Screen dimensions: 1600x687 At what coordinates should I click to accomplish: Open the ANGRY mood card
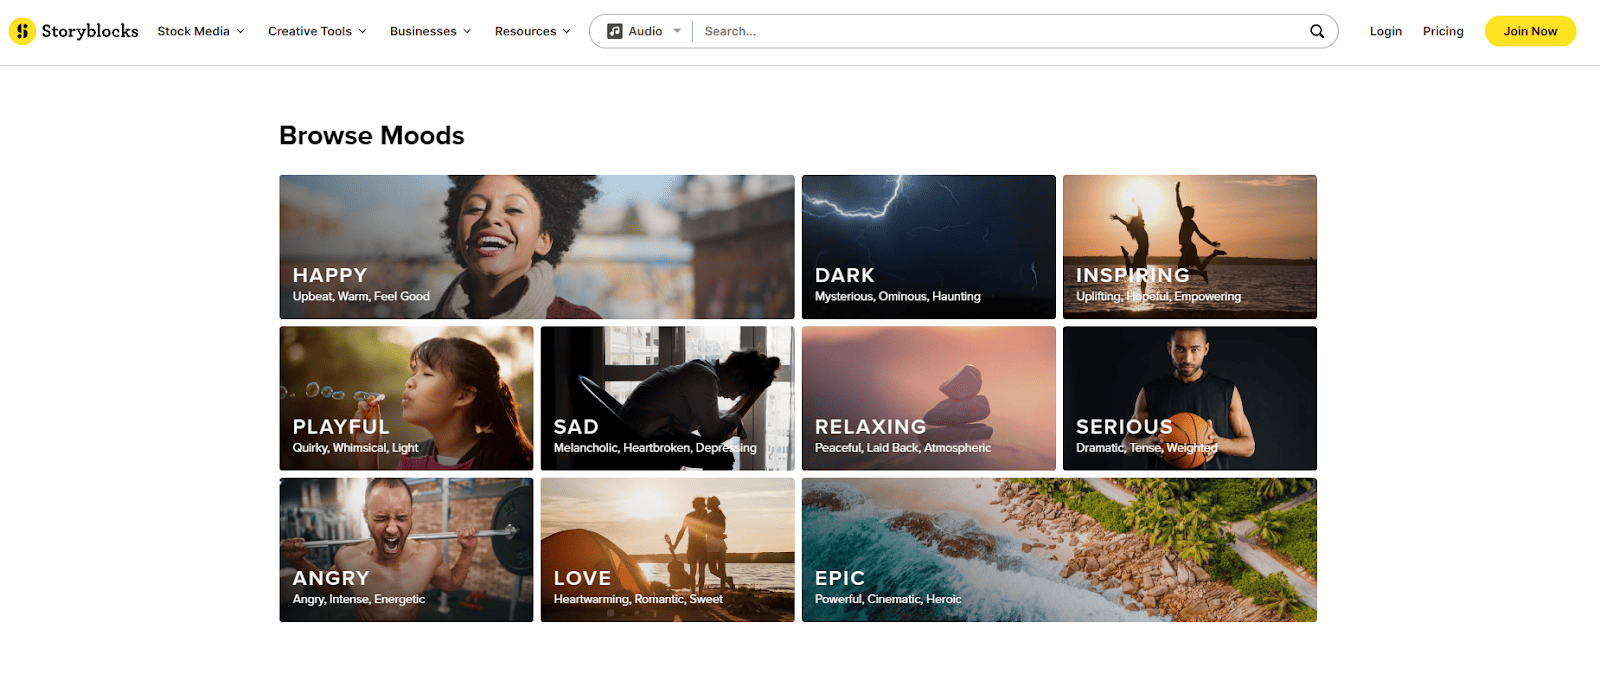pos(406,550)
